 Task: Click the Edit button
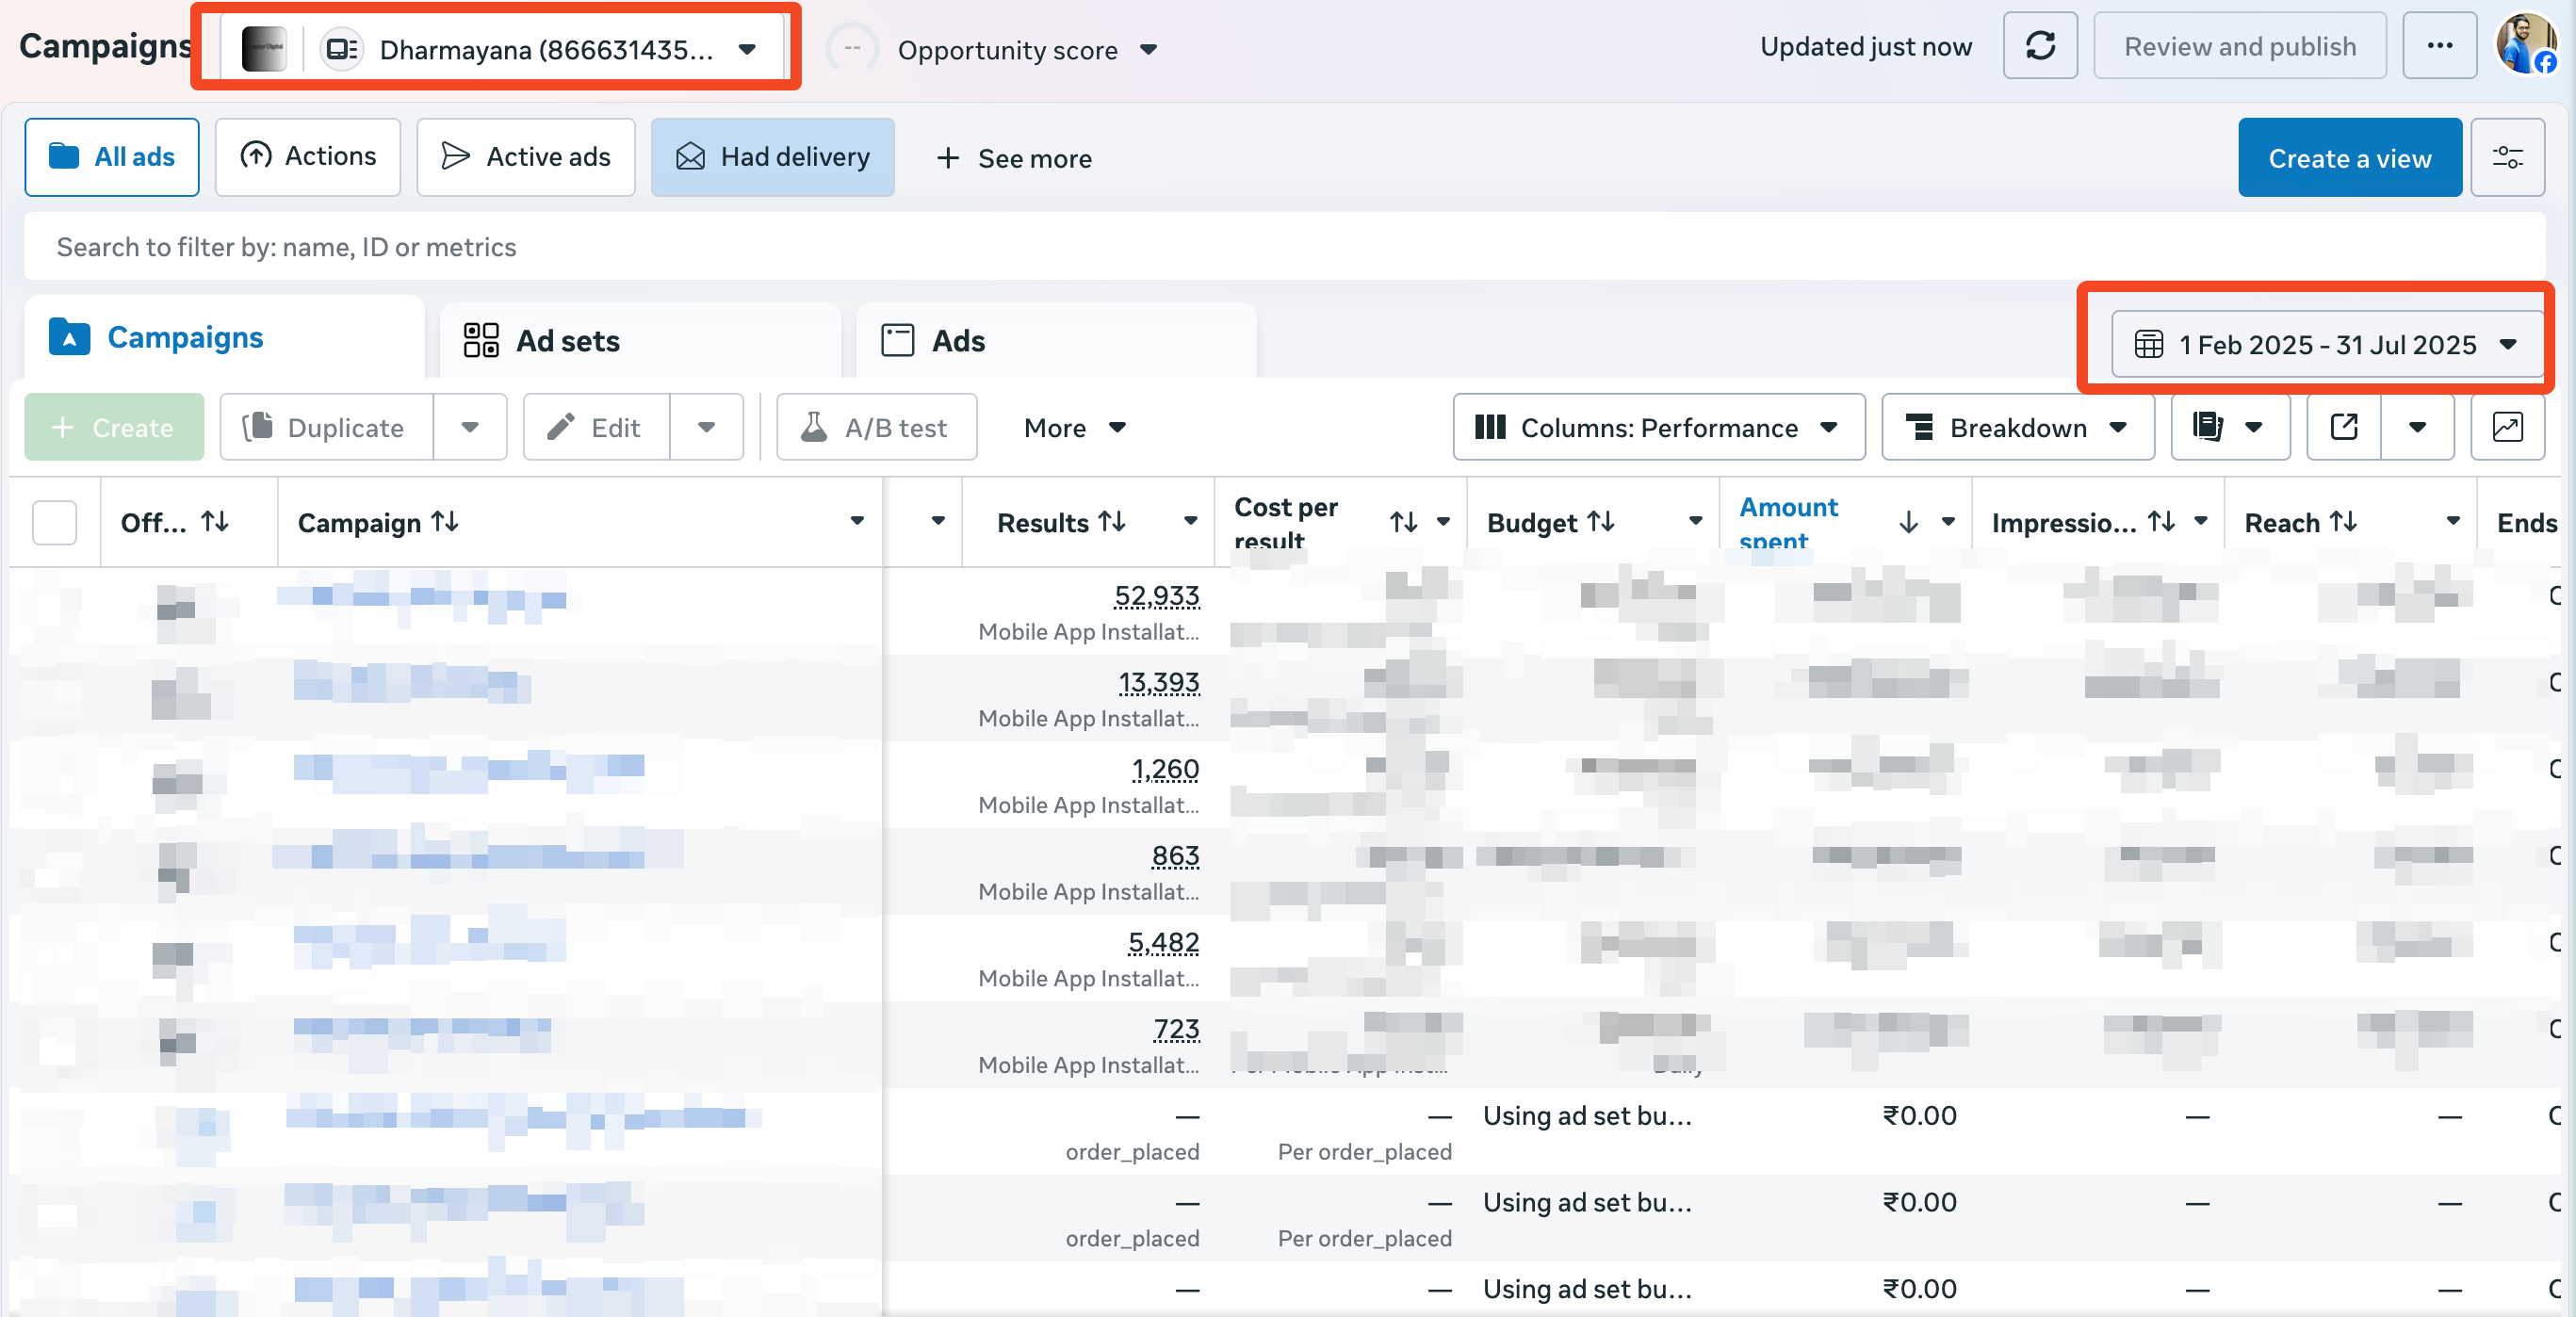click(x=596, y=428)
